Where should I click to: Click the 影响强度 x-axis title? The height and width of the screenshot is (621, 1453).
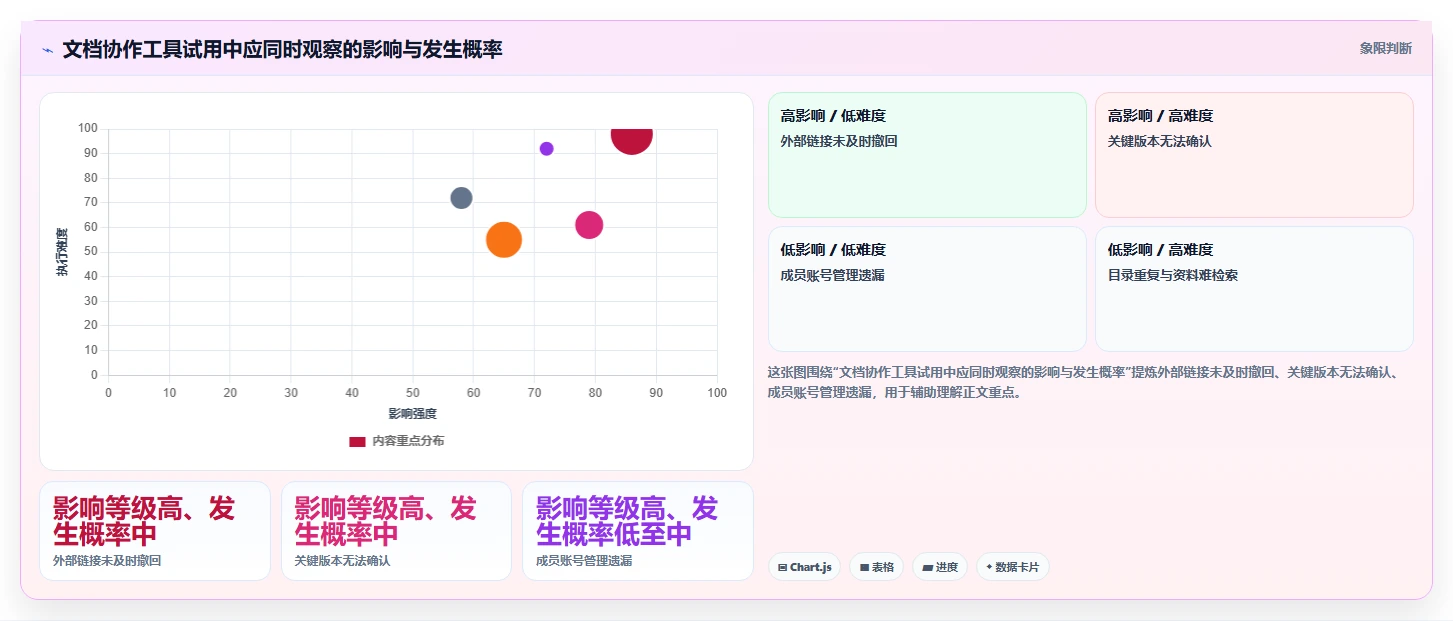pyautogui.click(x=413, y=414)
